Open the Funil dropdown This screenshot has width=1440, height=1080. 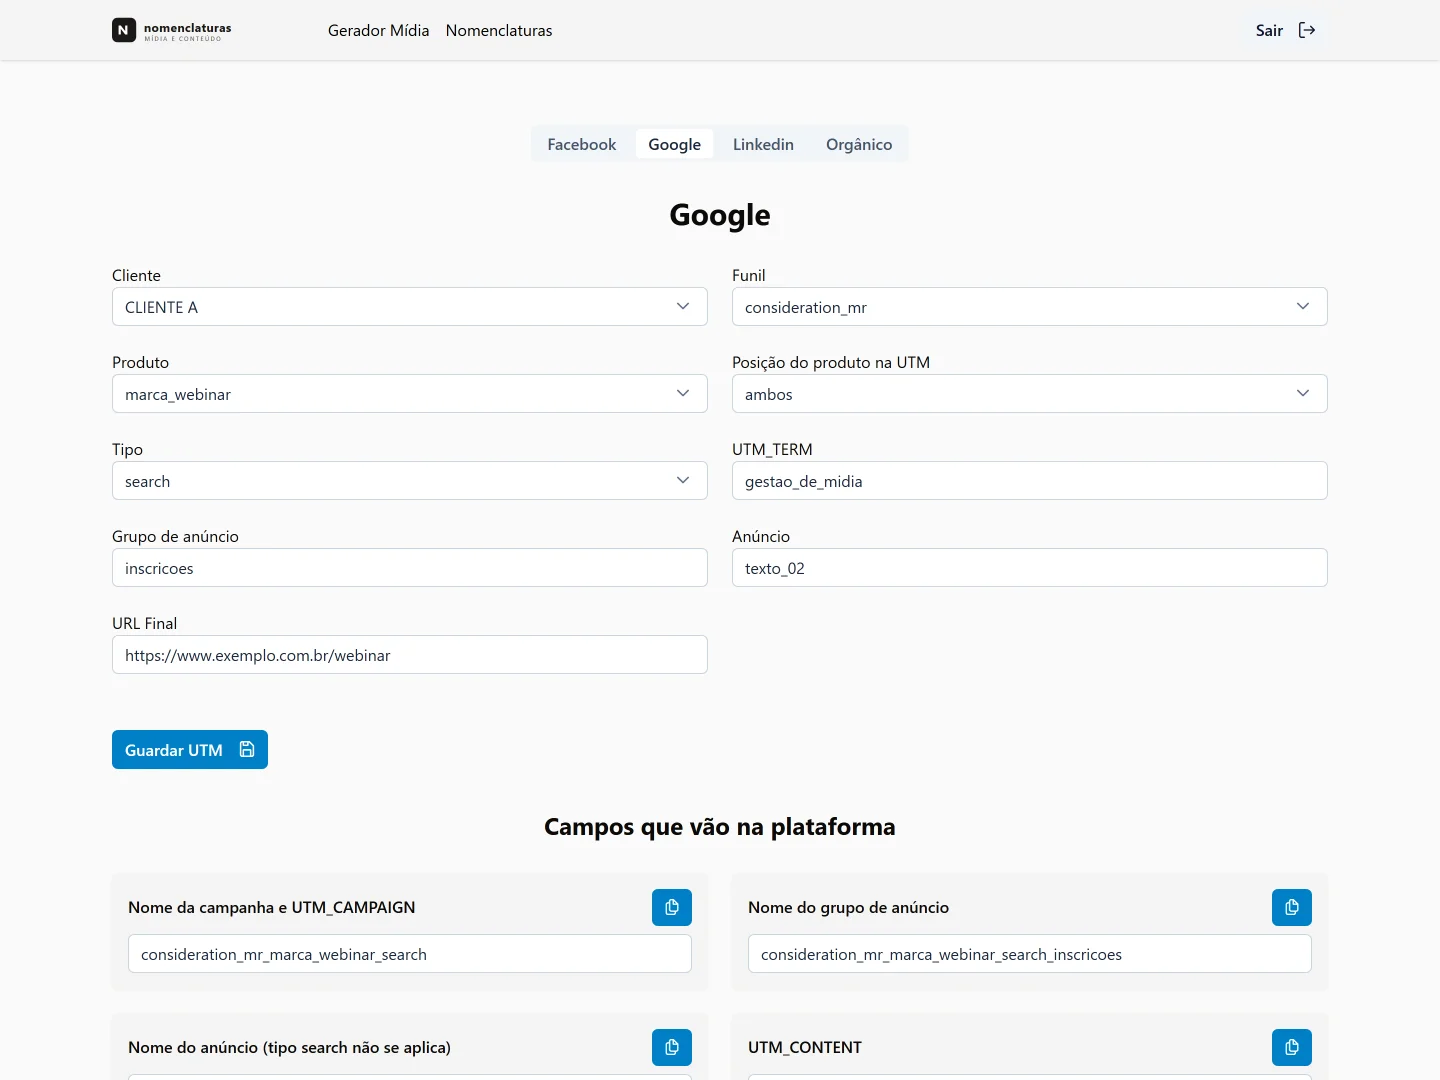pos(1030,307)
